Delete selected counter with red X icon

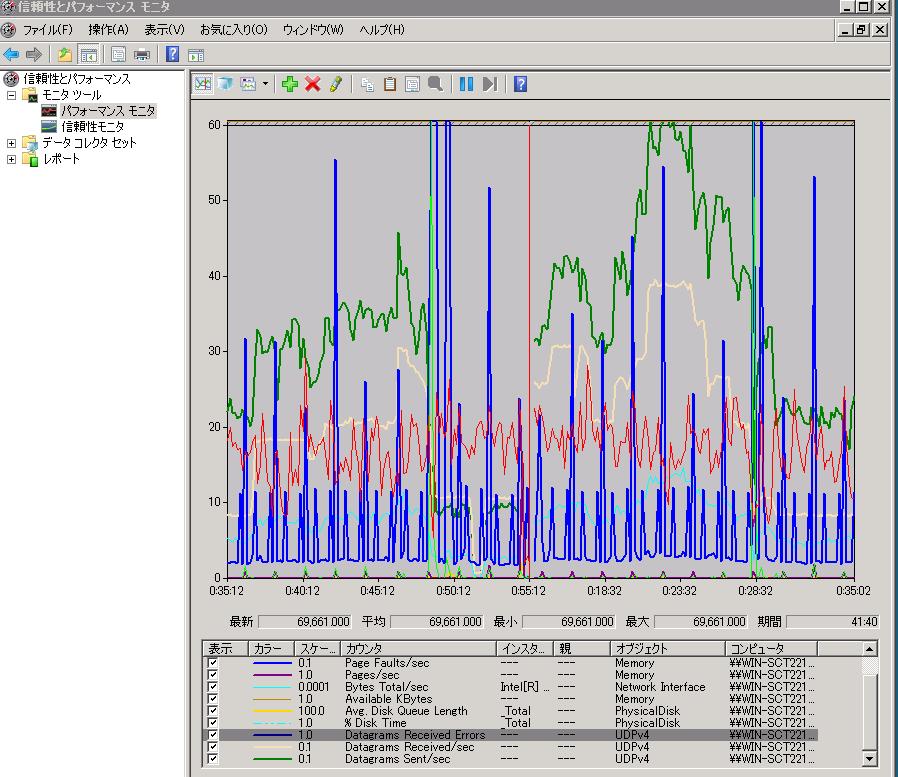coord(313,84)
